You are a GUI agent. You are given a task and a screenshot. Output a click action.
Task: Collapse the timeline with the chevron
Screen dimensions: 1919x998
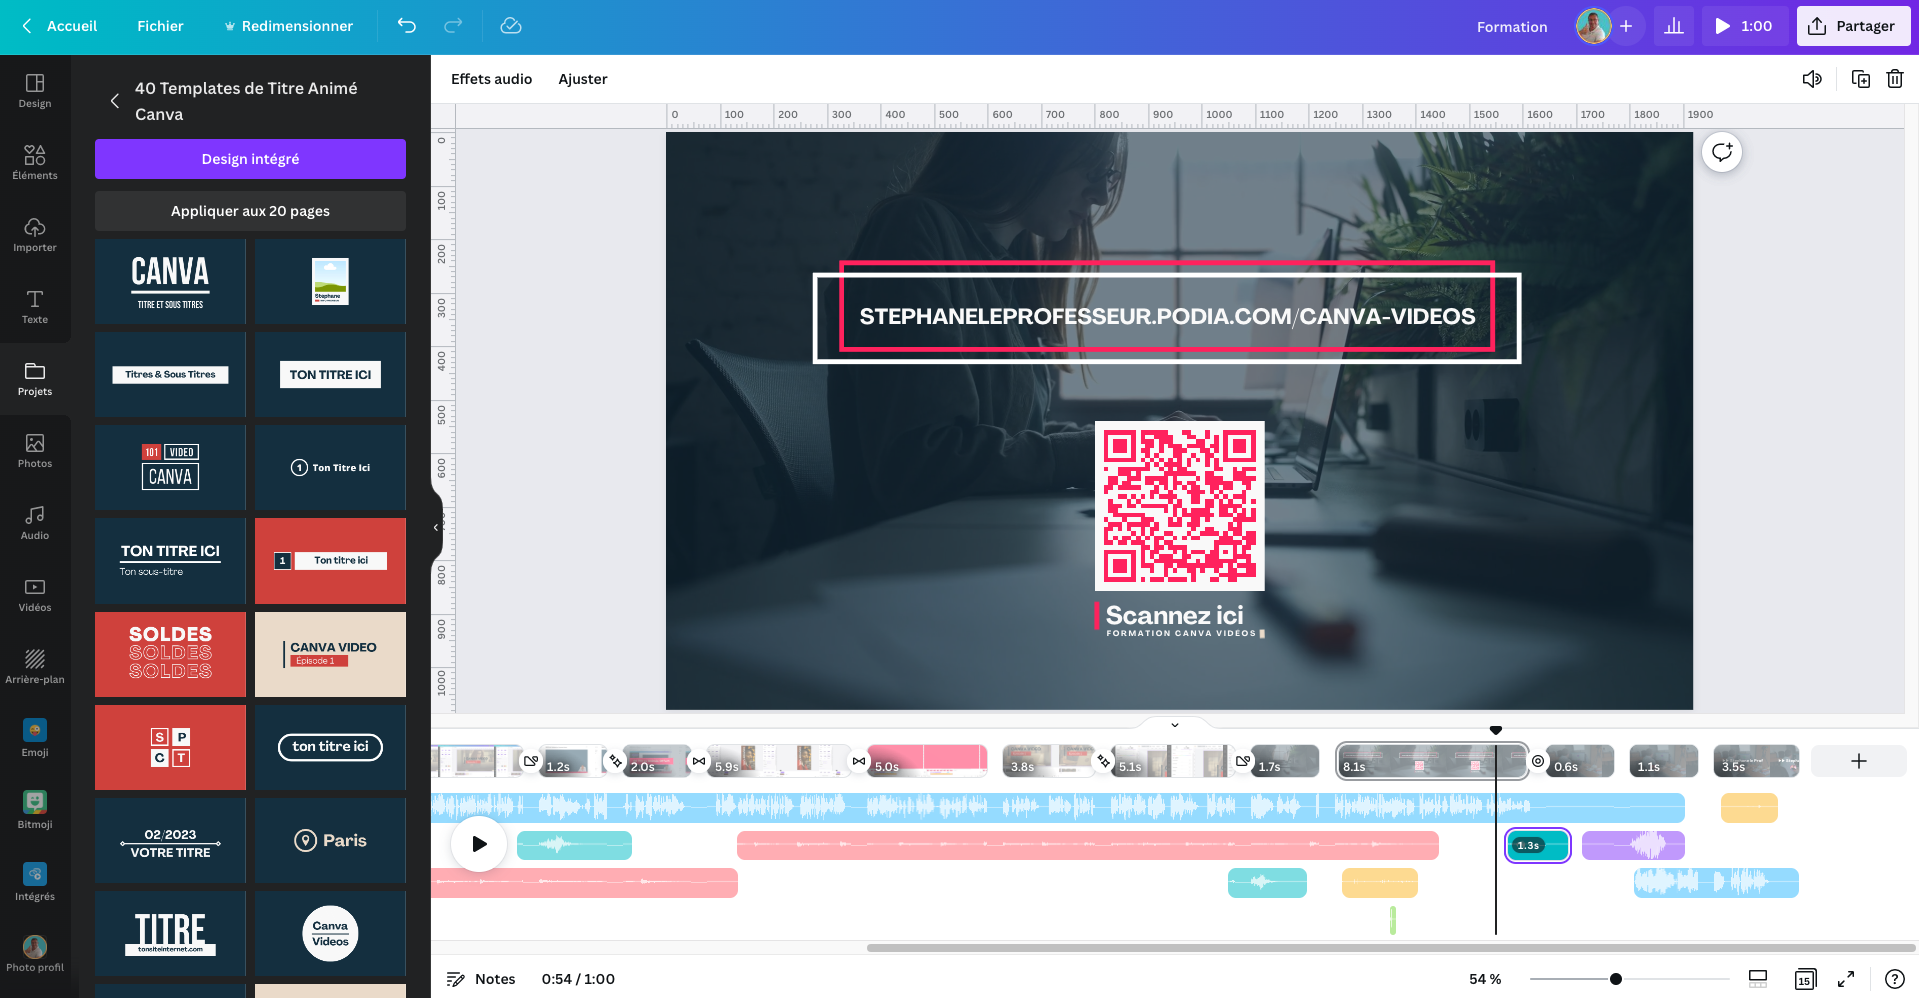1174,725
